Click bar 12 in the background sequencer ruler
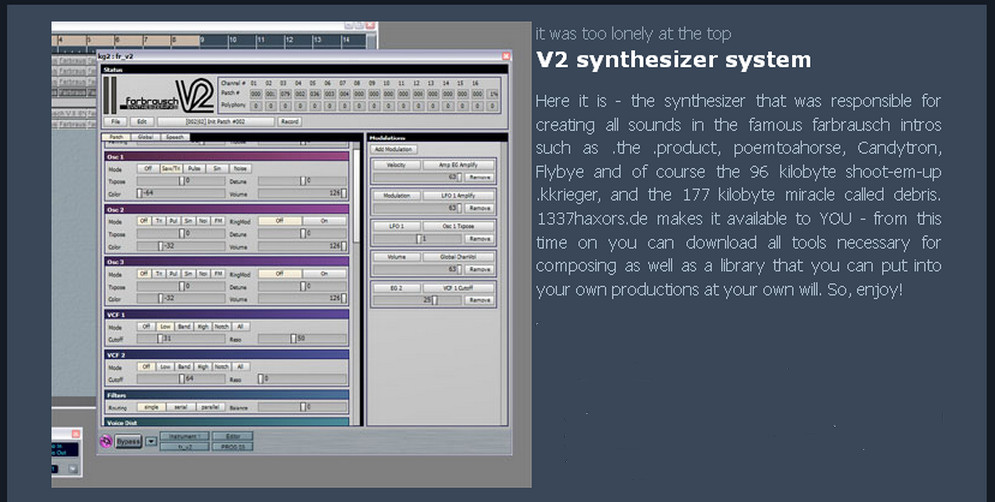The height and width of the screenshot is (502, 995). coord(289,40)
